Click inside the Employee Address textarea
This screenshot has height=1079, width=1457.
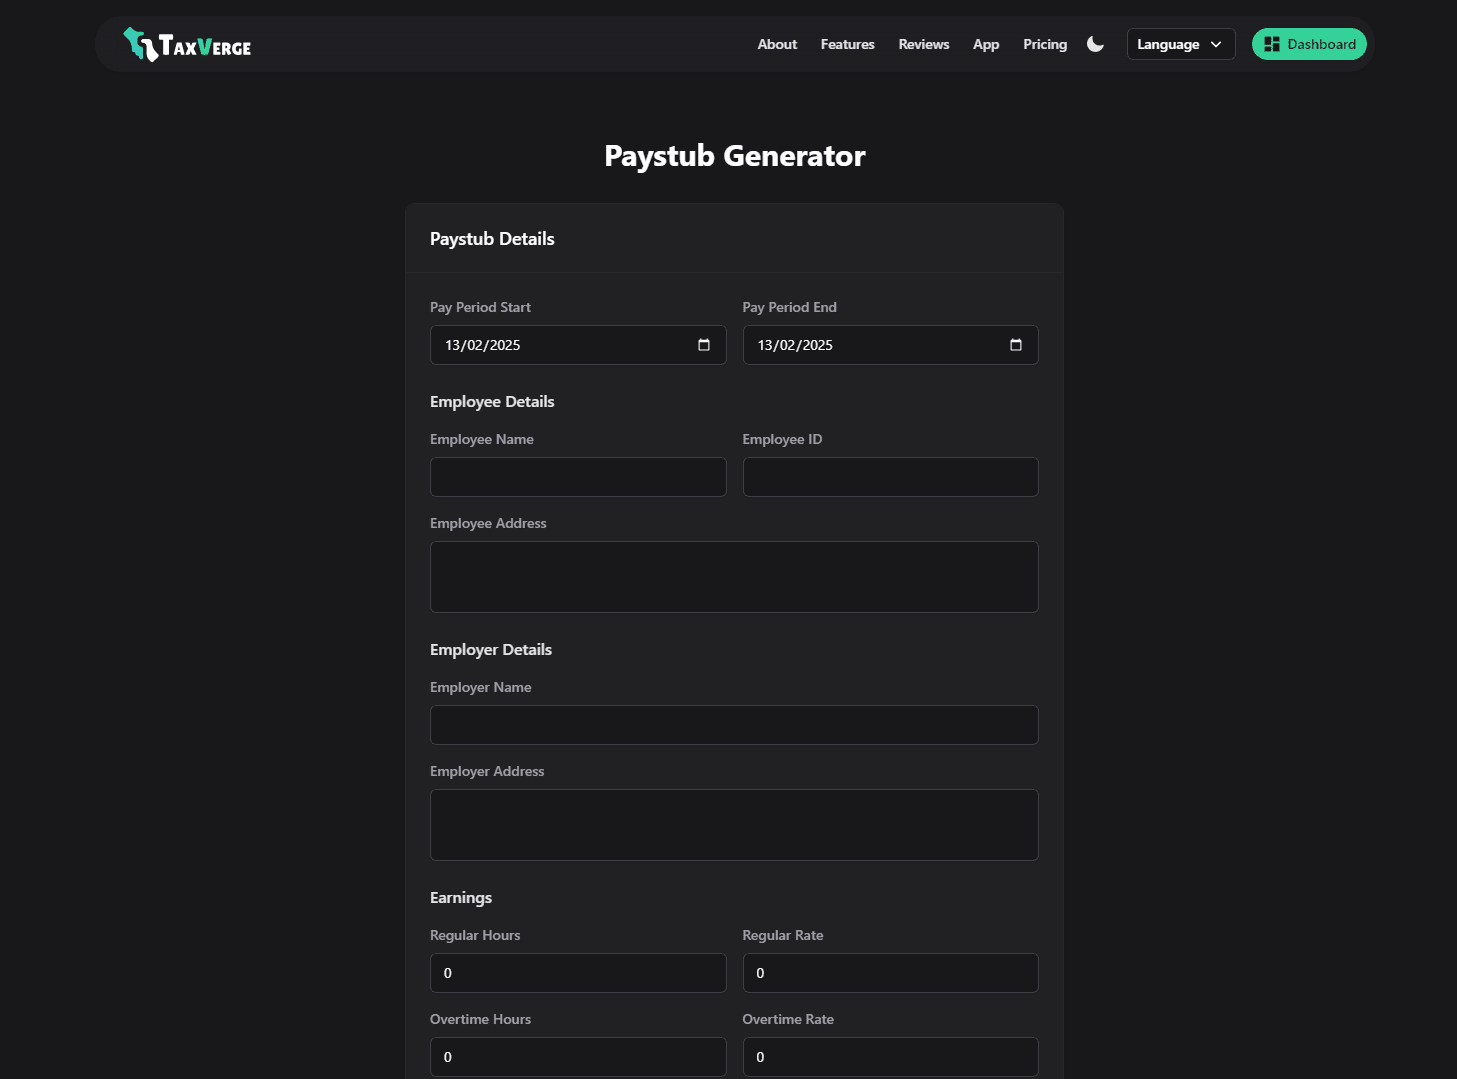coord(733,576)
